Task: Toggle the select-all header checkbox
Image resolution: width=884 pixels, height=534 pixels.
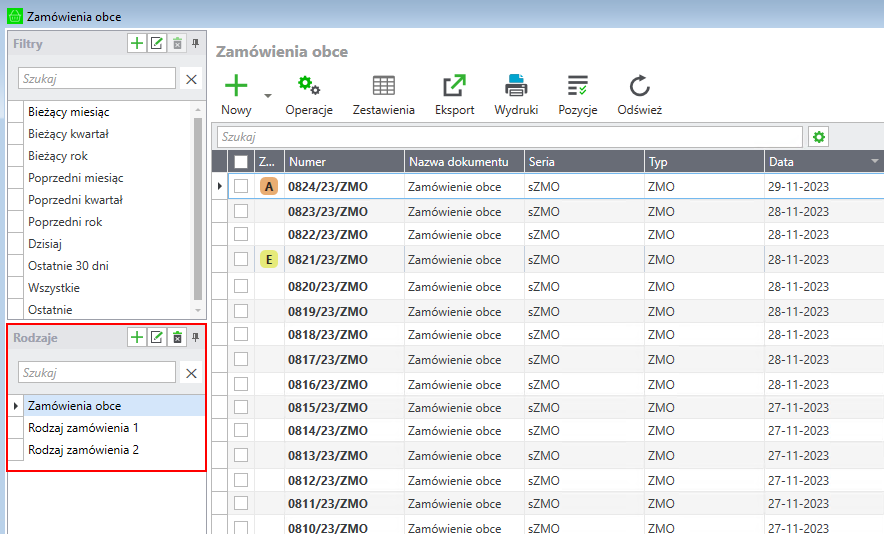Action: click(241, 162)
